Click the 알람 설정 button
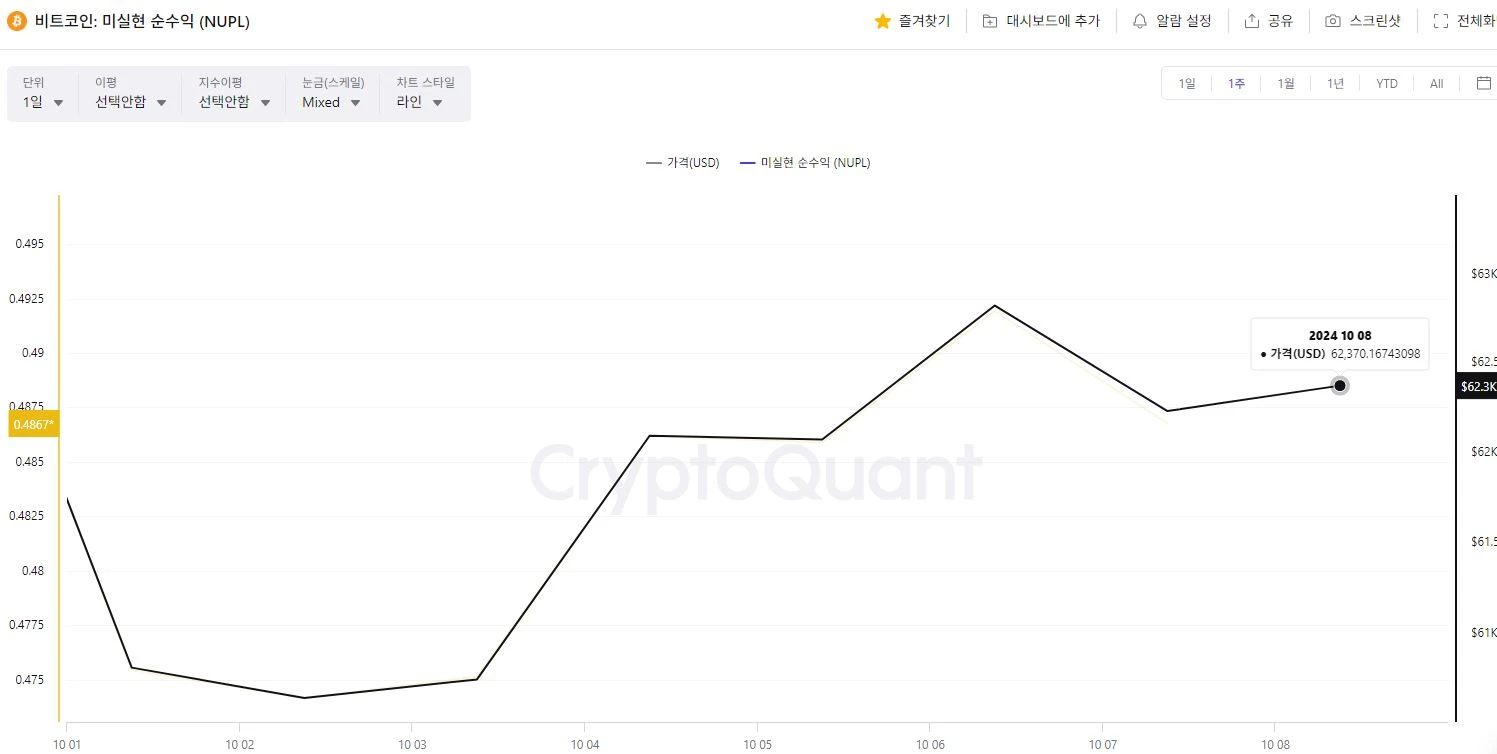Screen dimensions: 1497x754 (x=1172, y=21)
